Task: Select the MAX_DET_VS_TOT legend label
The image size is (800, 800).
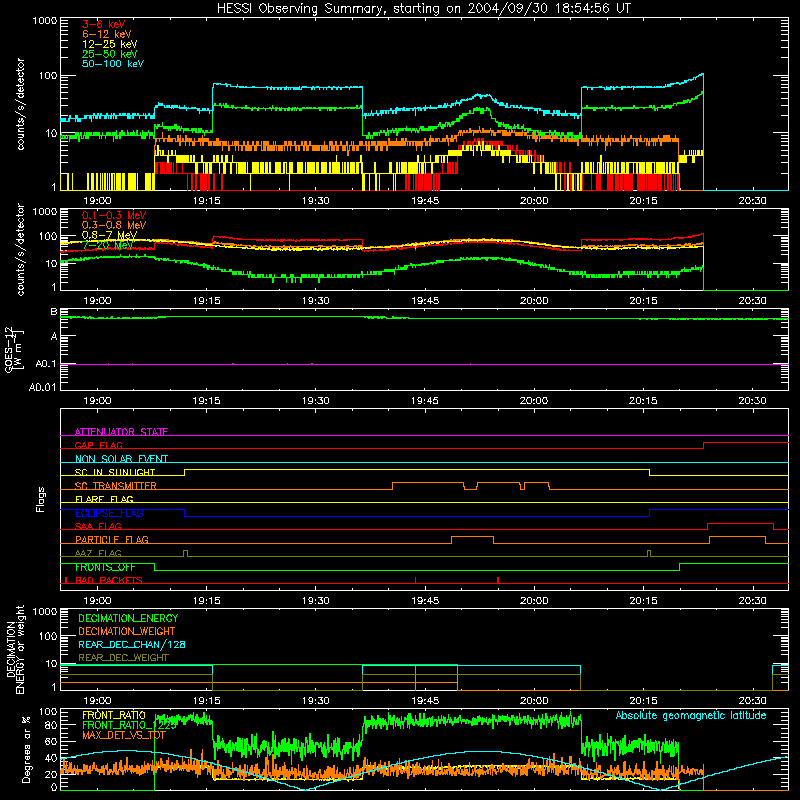Action: (124, 735)
